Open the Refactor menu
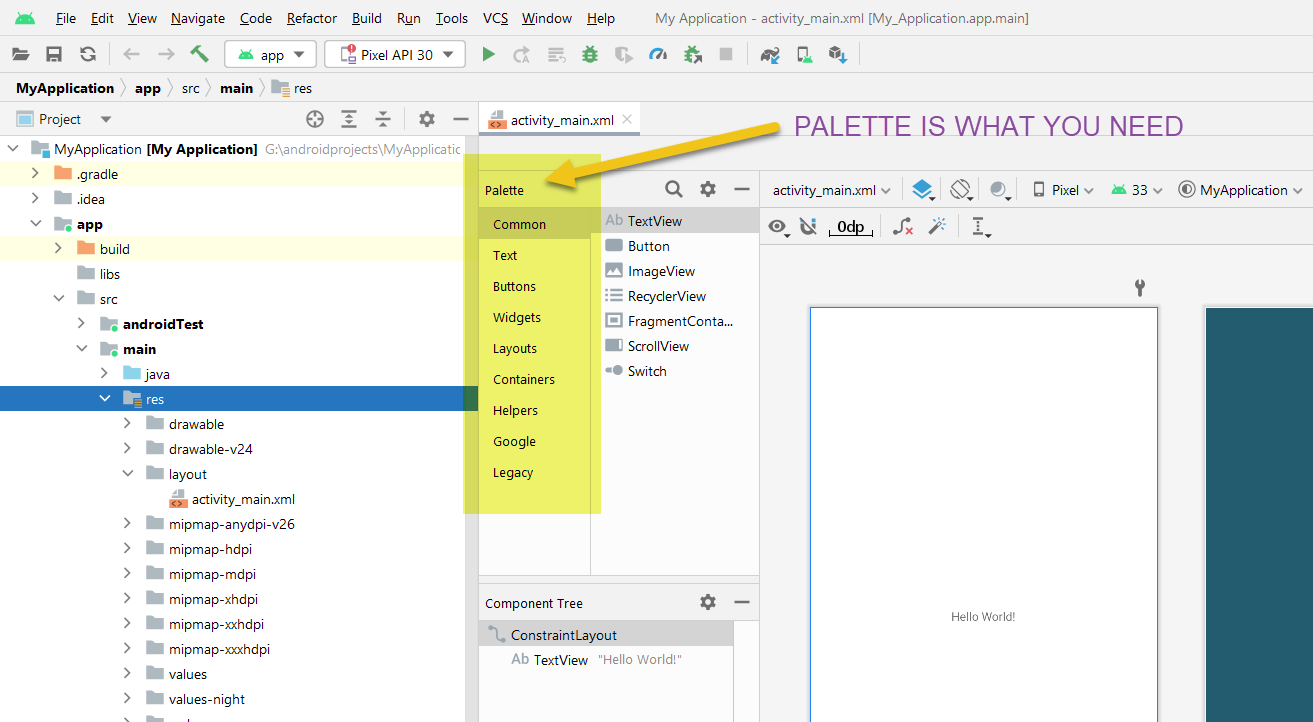 (312, 18)
